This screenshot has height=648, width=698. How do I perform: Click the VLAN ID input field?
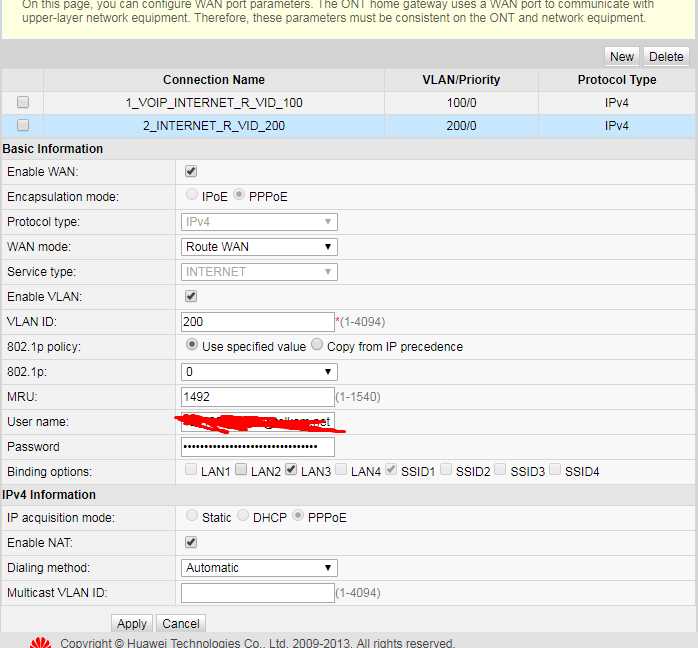(258, 321)
